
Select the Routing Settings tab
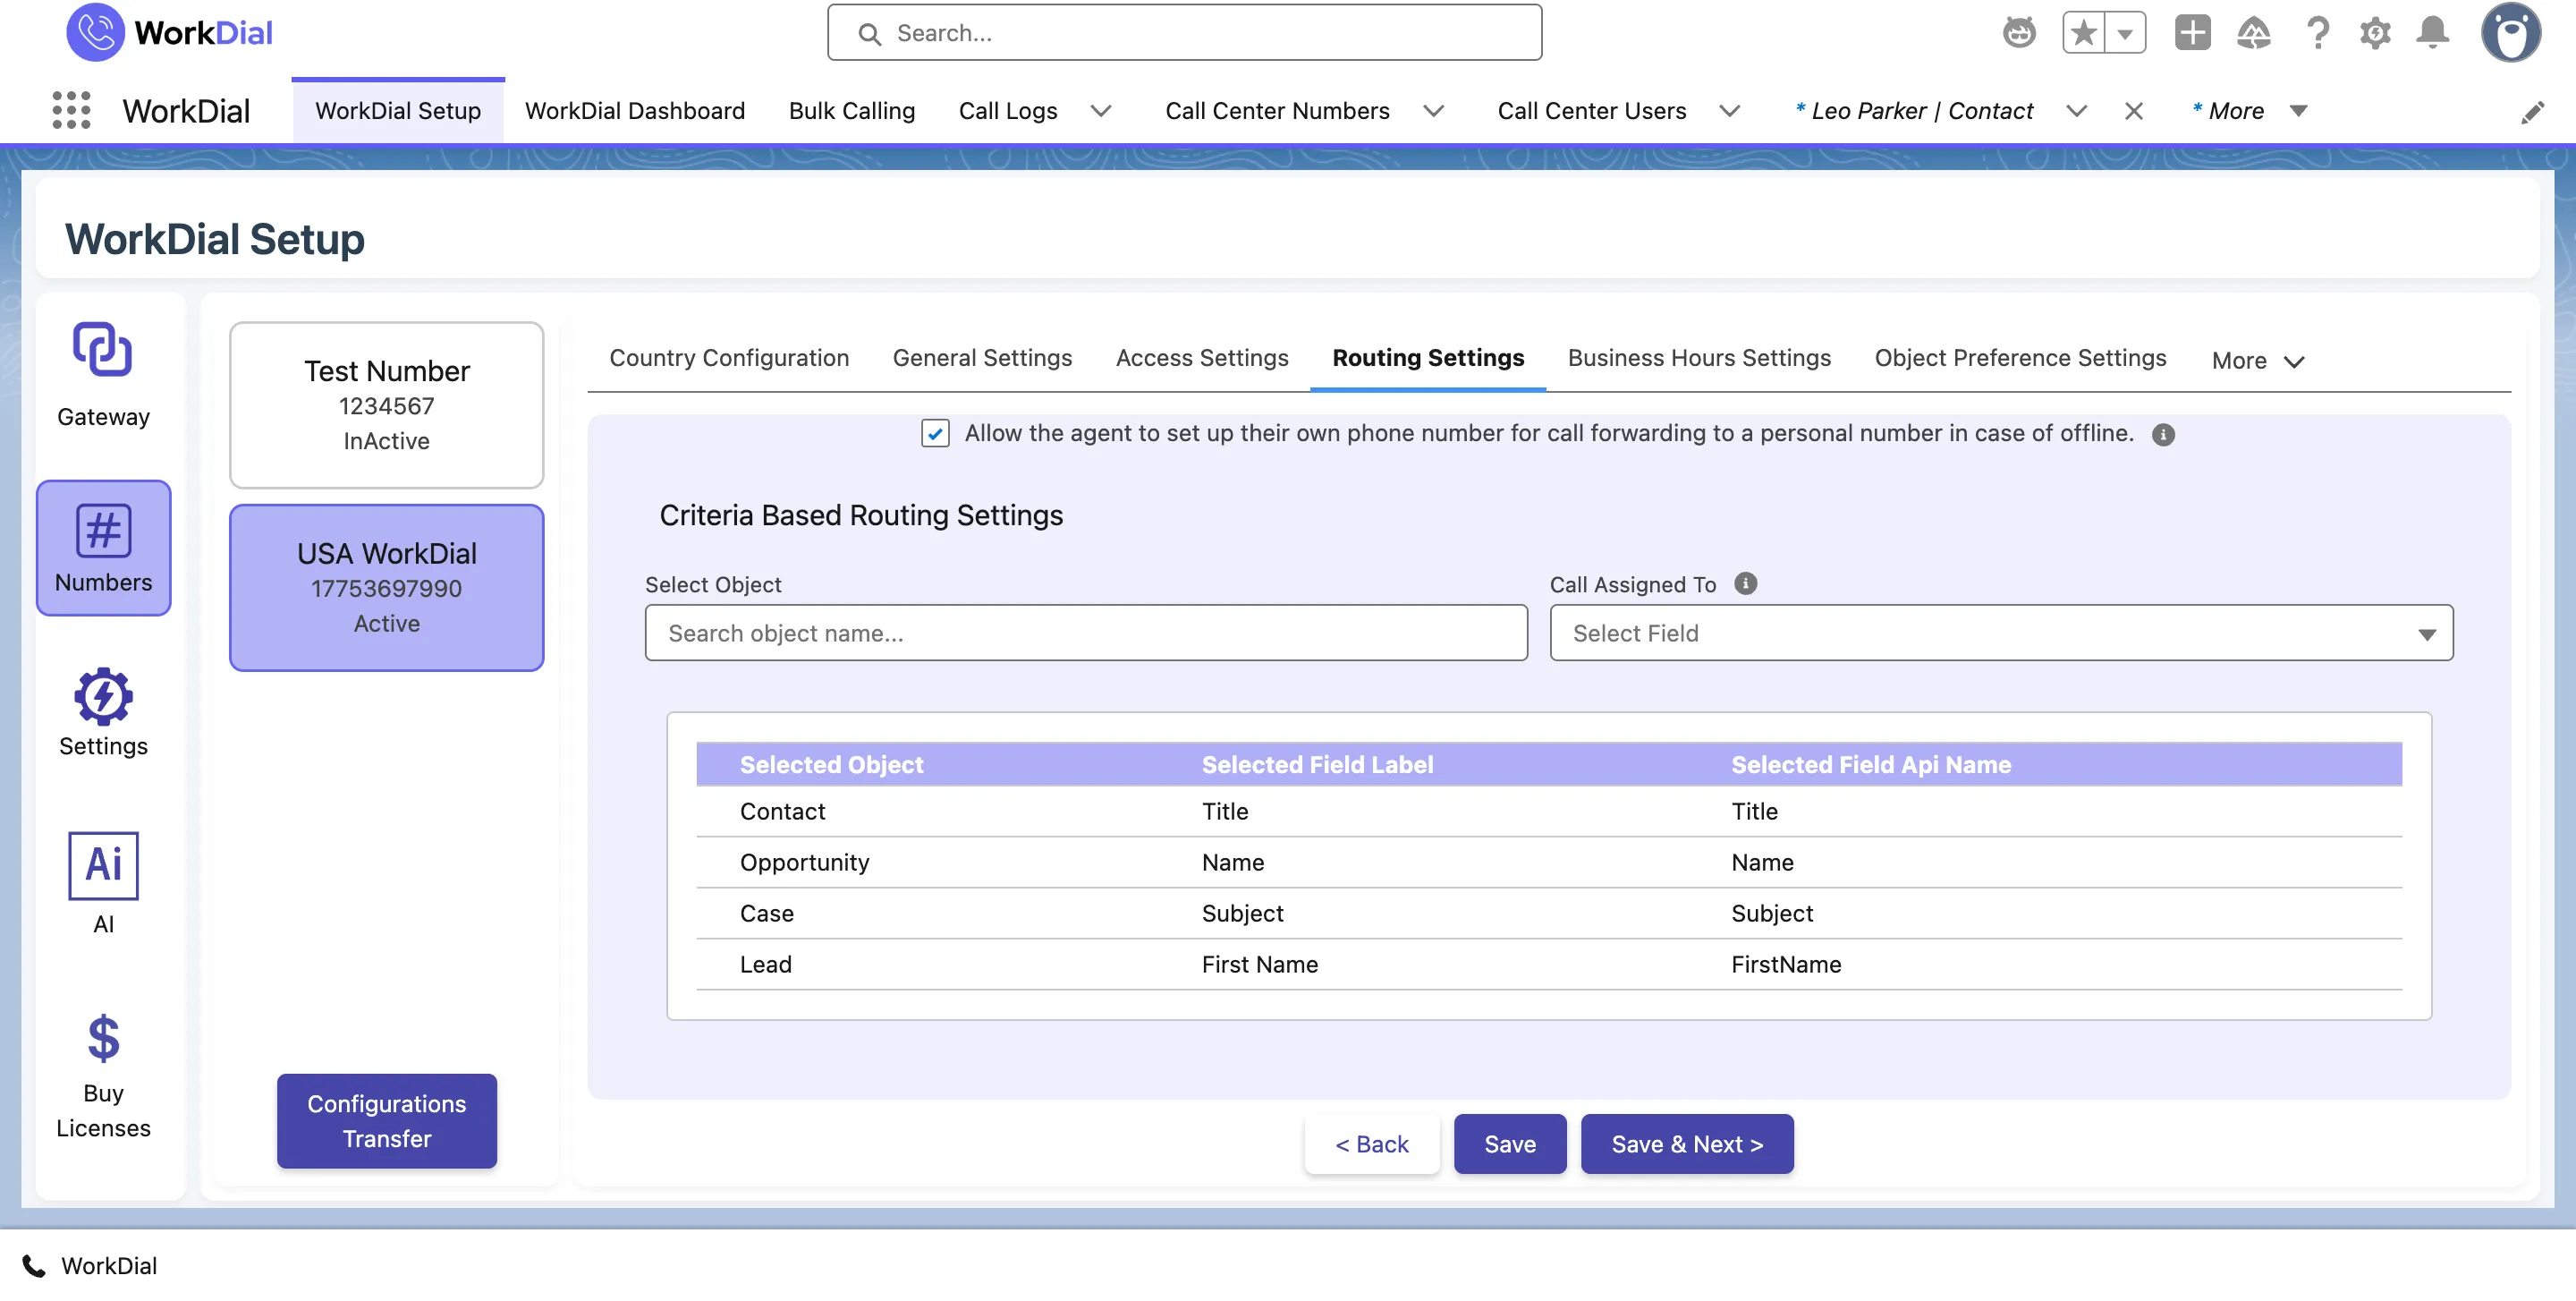click(x=1427, y=358)
